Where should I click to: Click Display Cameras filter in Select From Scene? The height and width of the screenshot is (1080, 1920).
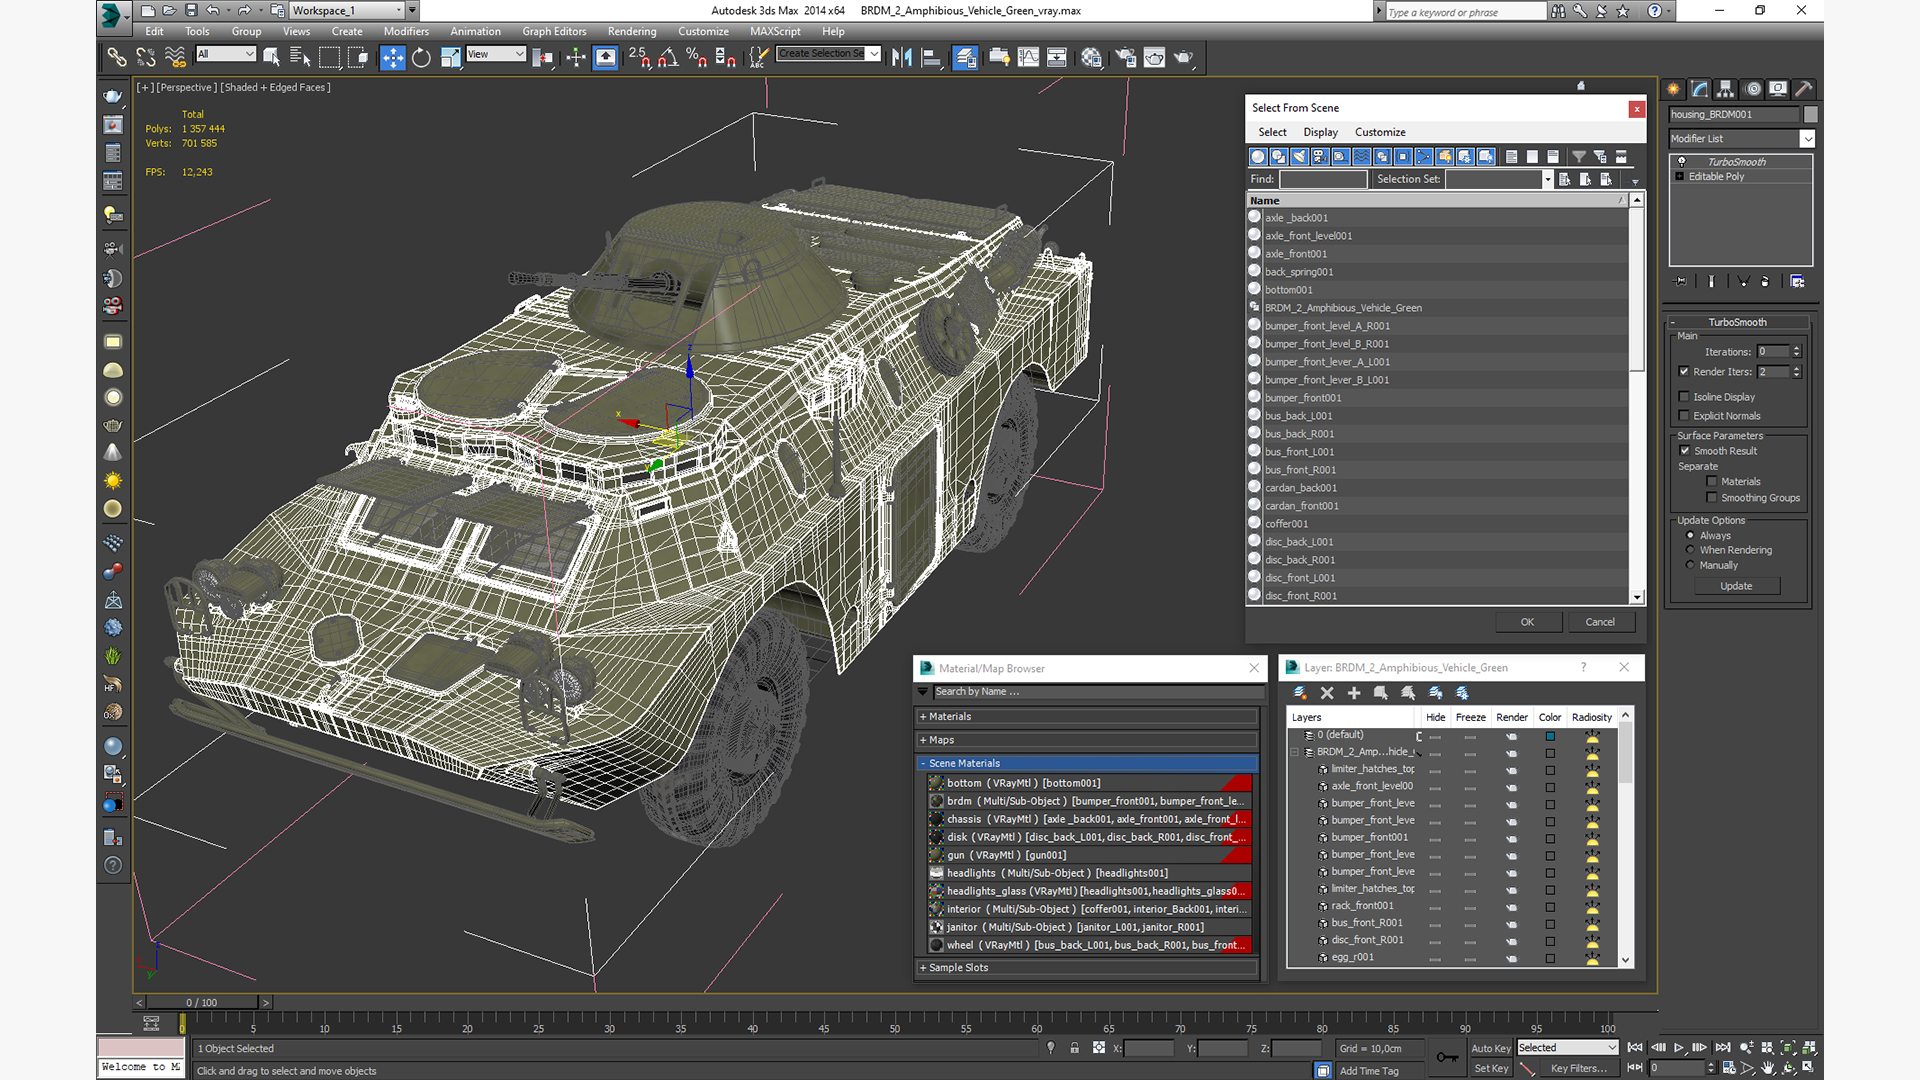coord(1320,156)
